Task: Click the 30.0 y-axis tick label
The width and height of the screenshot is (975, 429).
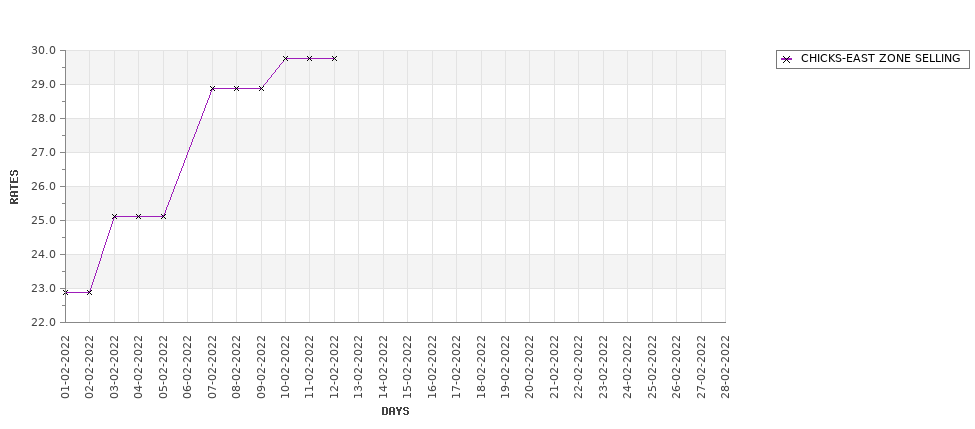Action: pos(44,50)
